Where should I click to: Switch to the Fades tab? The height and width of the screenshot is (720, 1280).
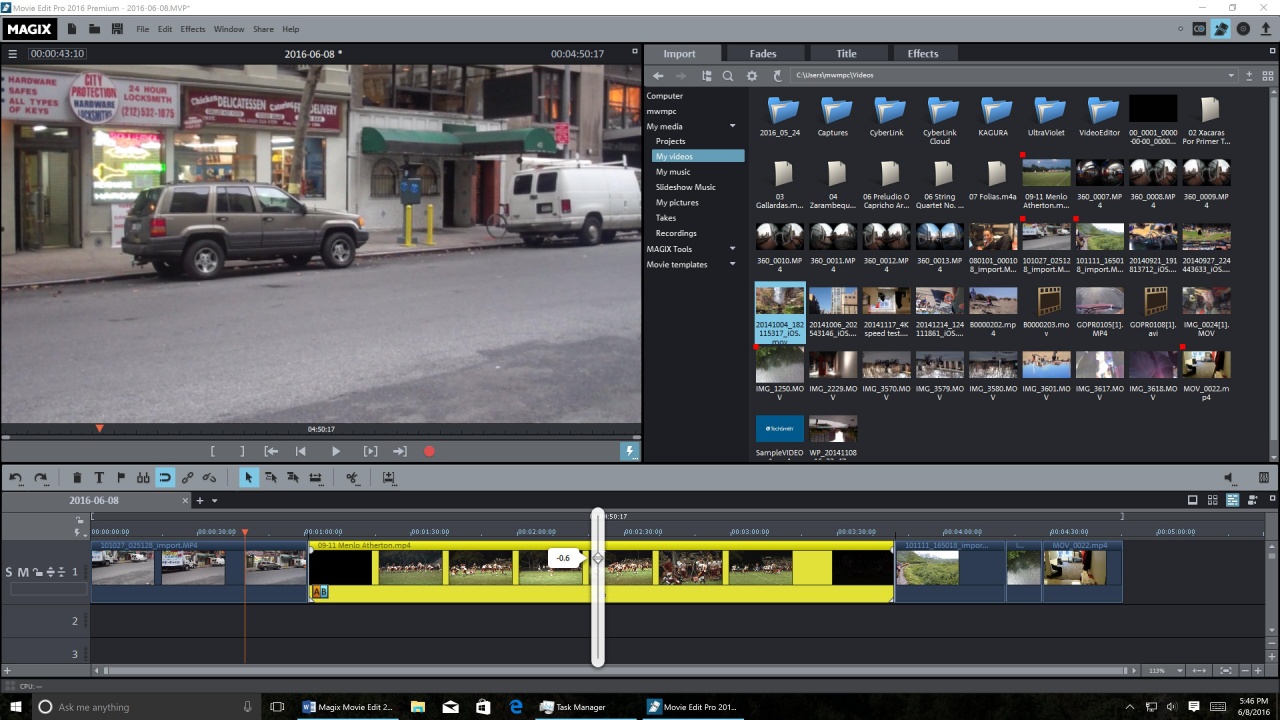point(762,54)
